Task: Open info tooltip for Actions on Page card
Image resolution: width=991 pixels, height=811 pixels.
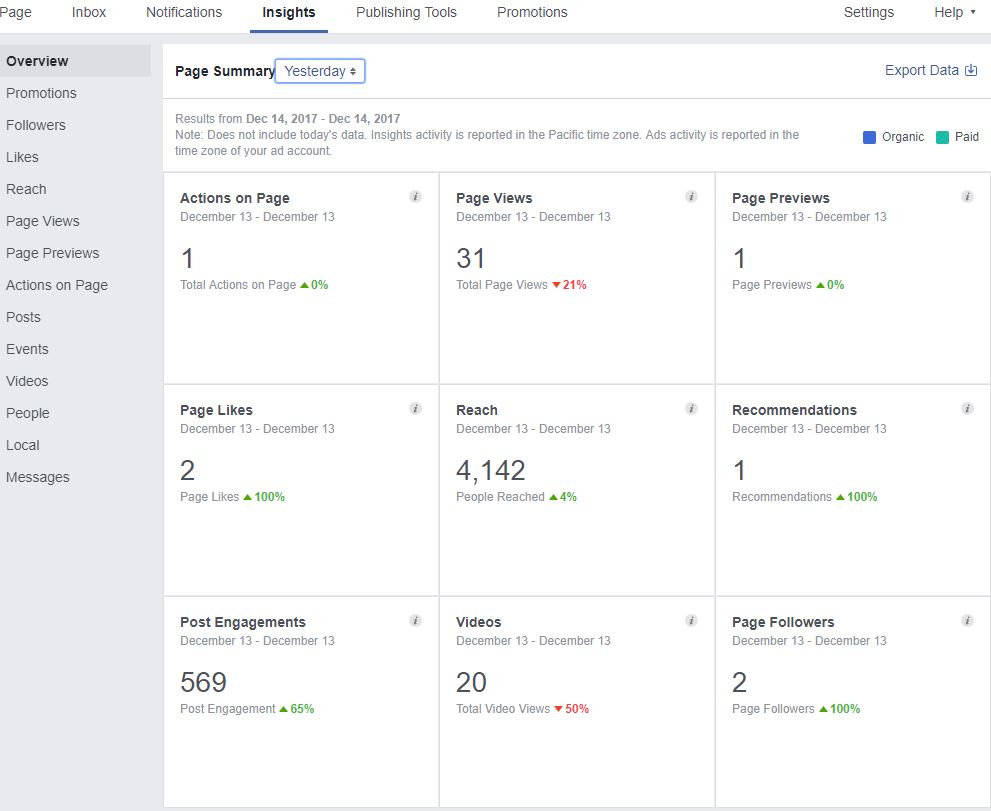Action: [x=416, y=197]
